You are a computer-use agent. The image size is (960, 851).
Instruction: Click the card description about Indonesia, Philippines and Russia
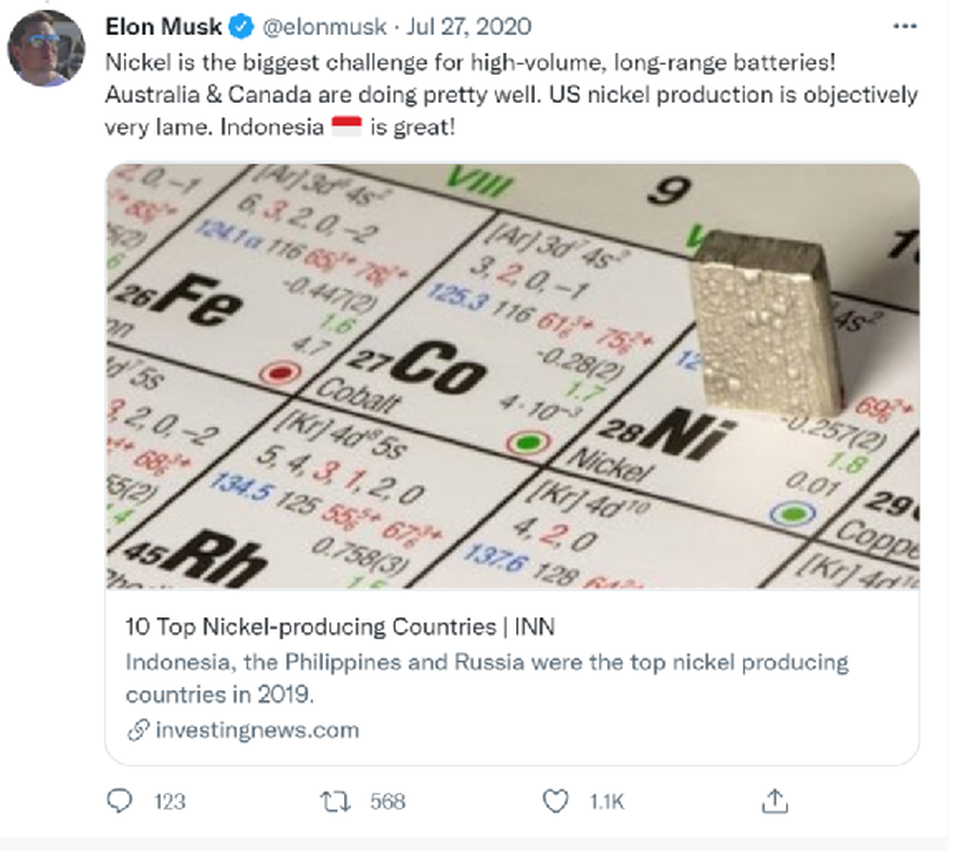[x=486, y=677]
